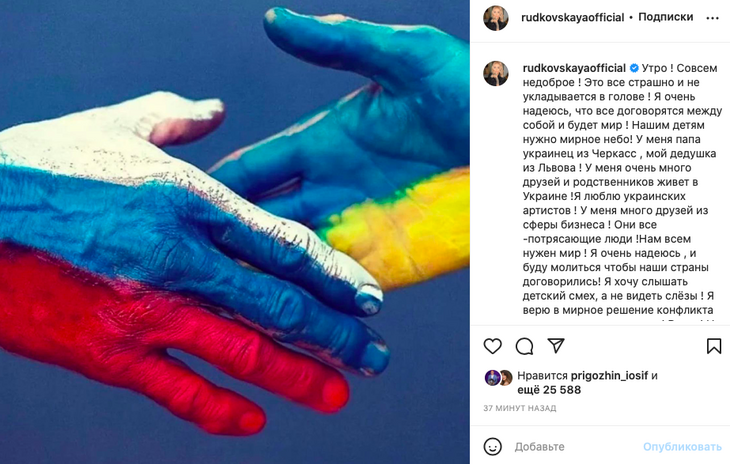Open rudkovskayaofficial username in caption
Image resolution: width=730 pixels, height=464 pixels.
574,68
